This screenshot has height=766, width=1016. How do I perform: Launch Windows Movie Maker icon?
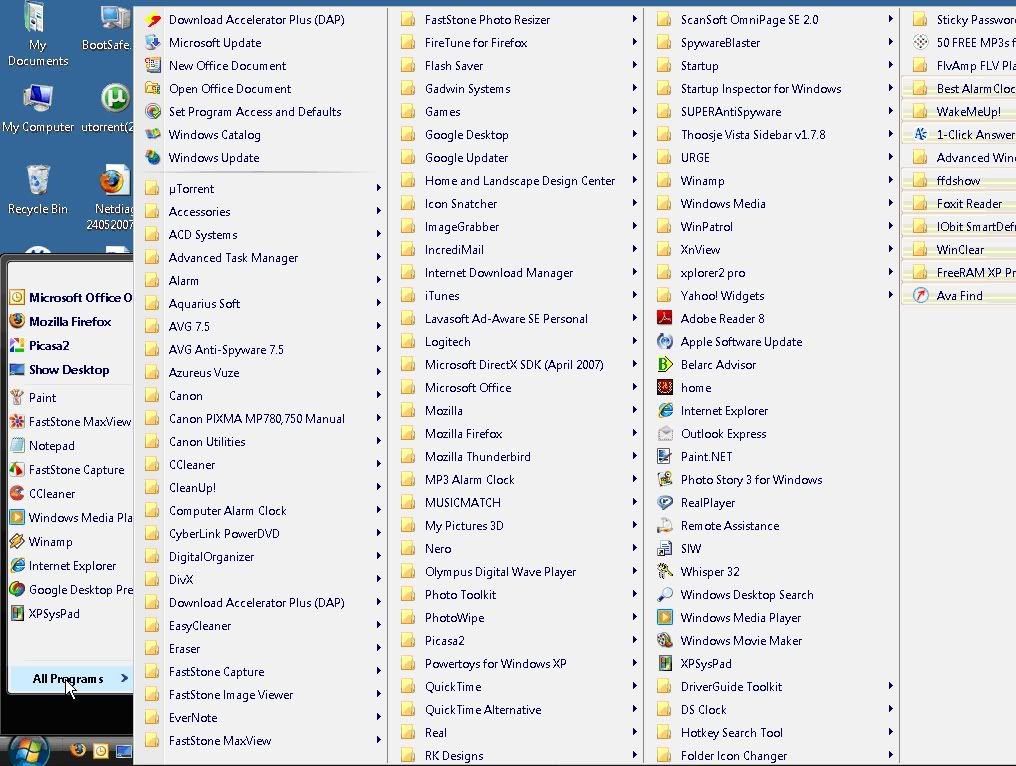(x=665, y=640)
